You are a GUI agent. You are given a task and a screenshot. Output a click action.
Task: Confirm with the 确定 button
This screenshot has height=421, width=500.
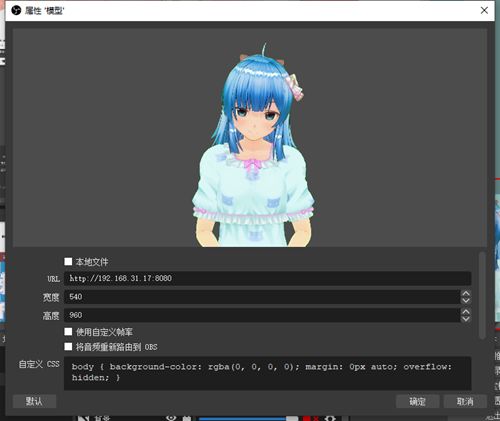(x=417, y=401)
